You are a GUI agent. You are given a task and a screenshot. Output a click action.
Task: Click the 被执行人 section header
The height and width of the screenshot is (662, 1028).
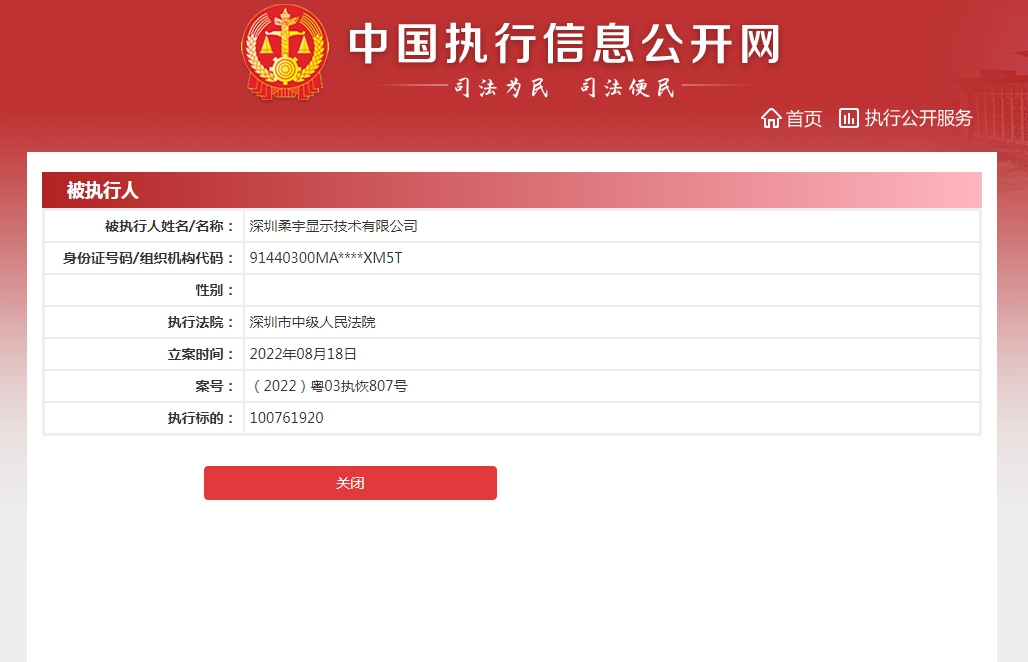511,190
